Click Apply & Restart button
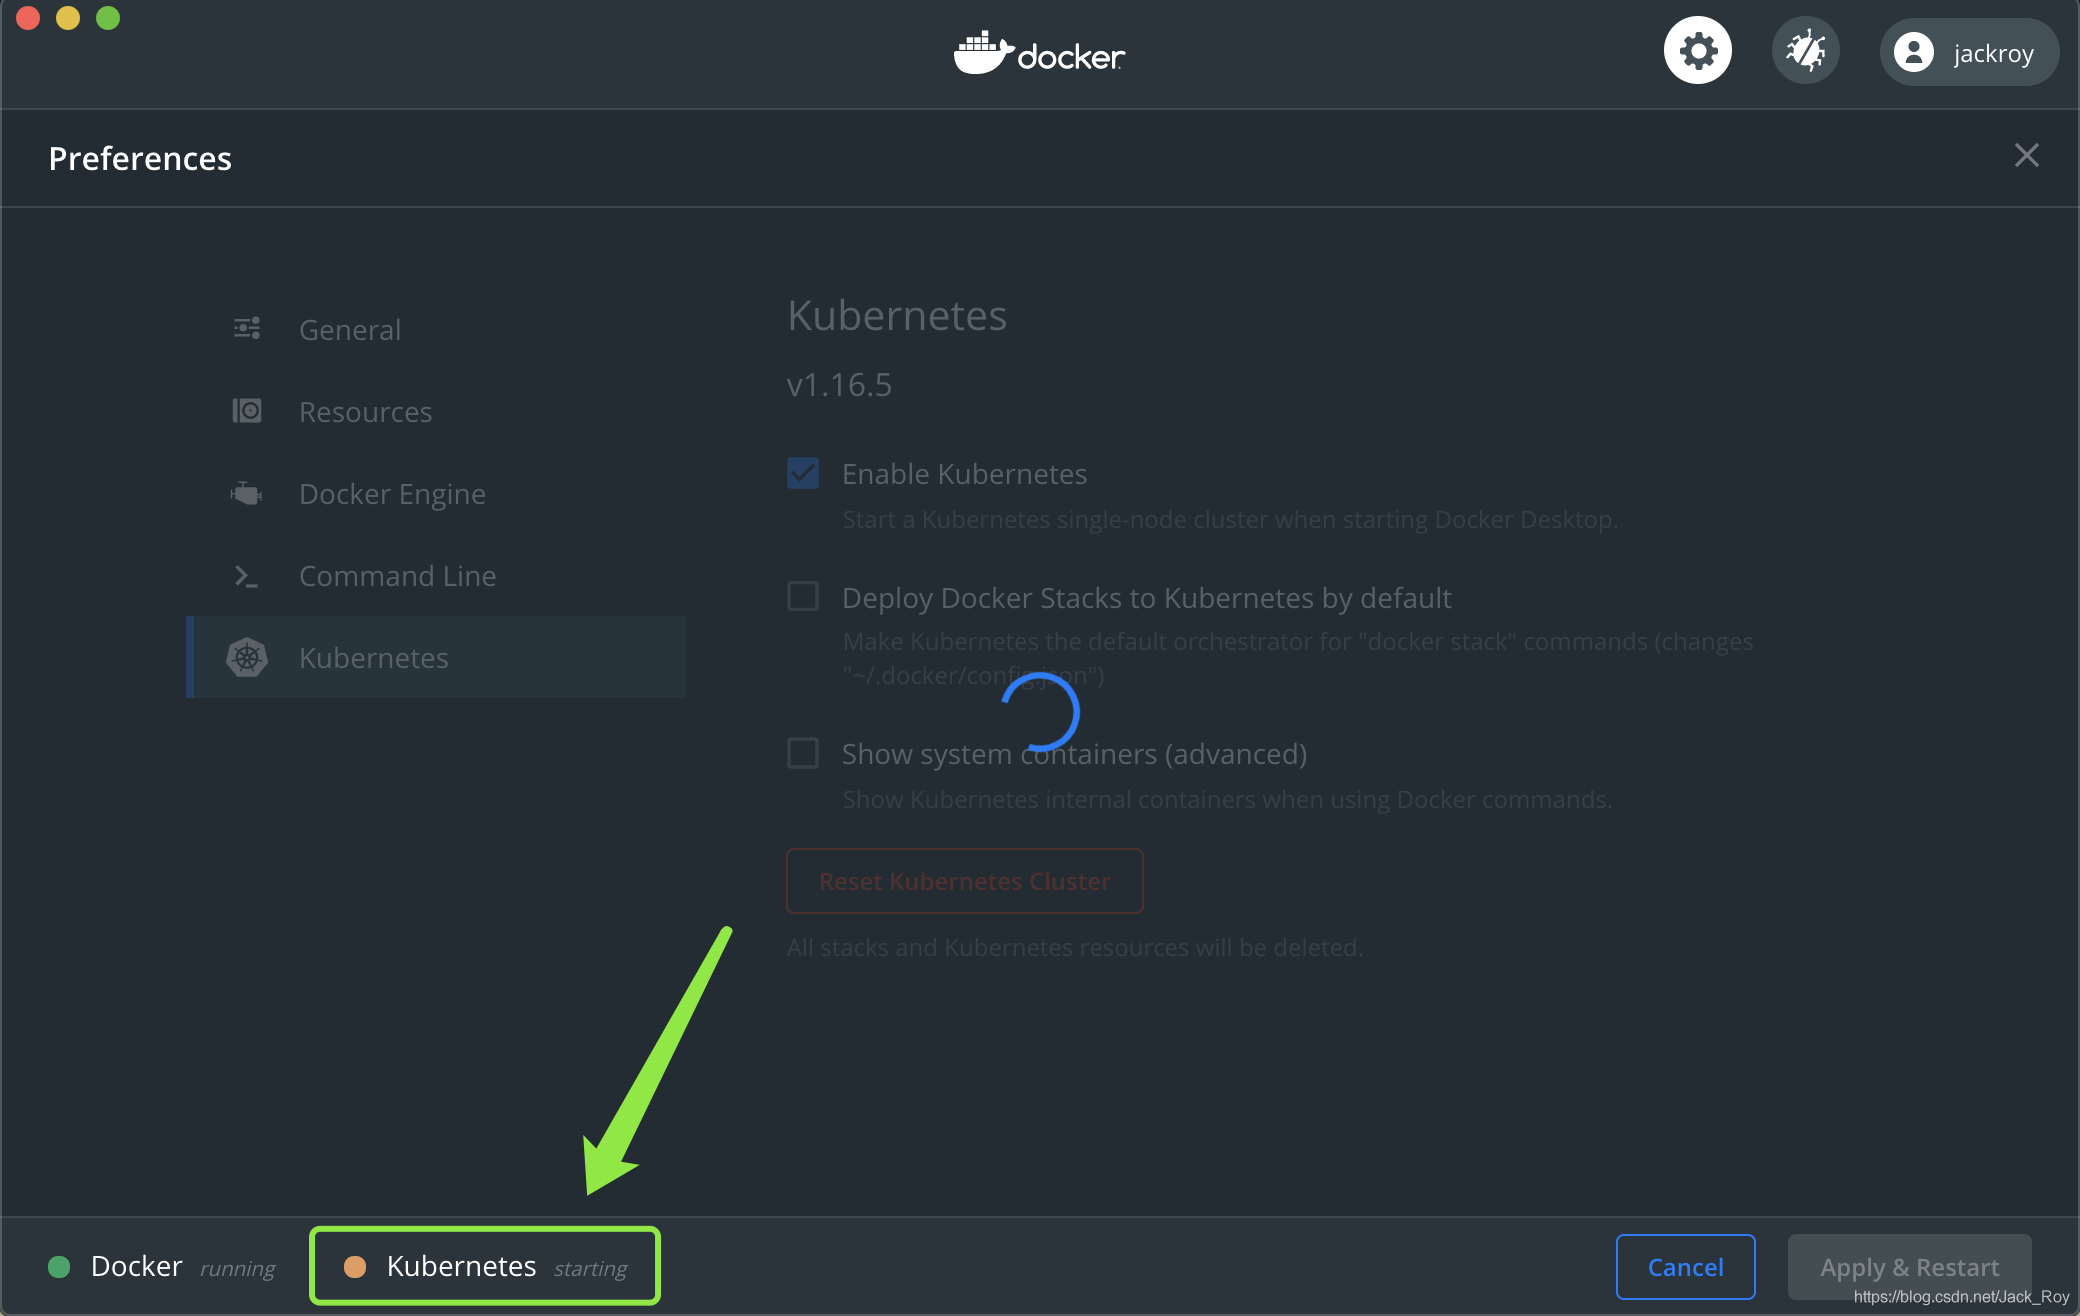 (1910, 1267)
